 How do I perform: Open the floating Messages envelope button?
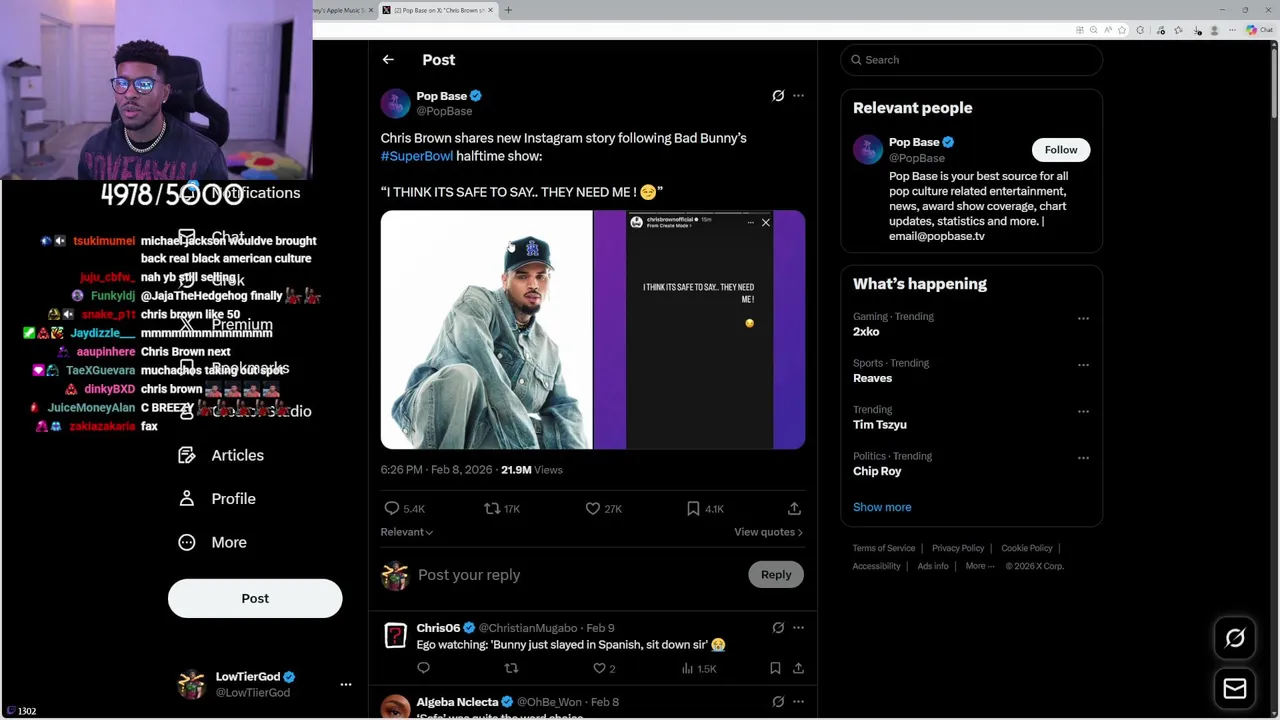point(1235,688)
